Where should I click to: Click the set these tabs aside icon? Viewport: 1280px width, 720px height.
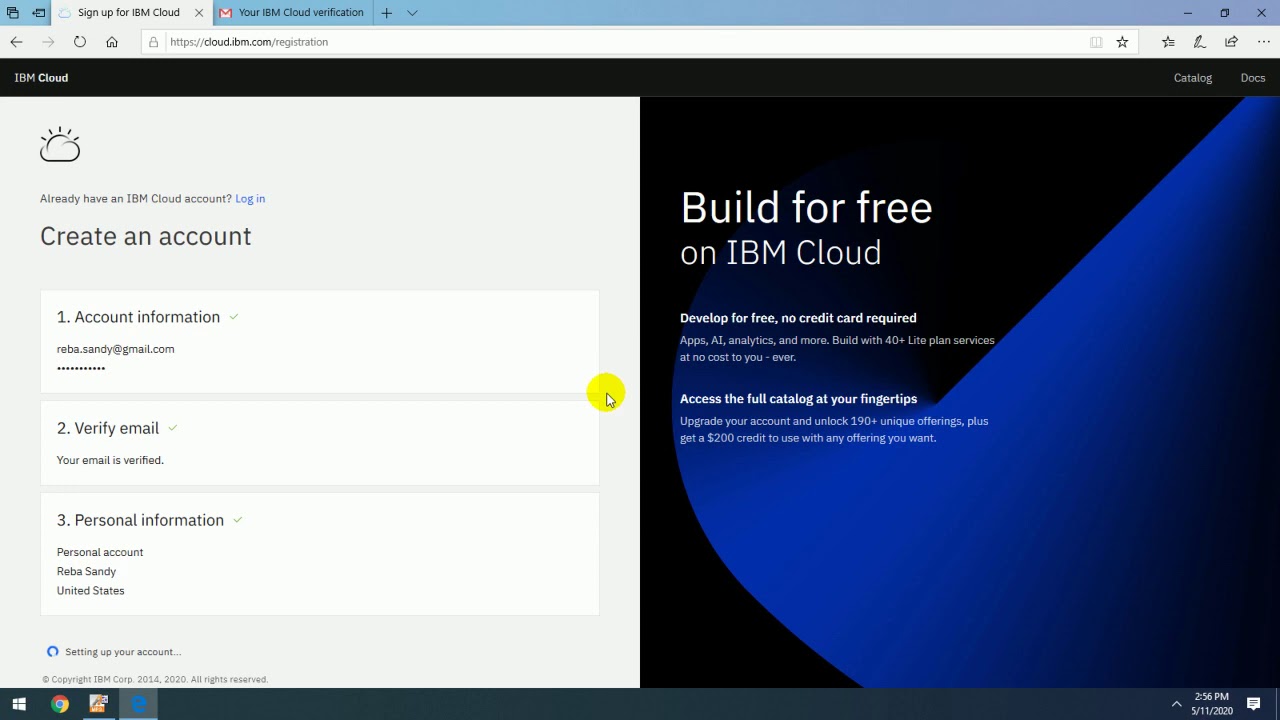pos(38,13)
